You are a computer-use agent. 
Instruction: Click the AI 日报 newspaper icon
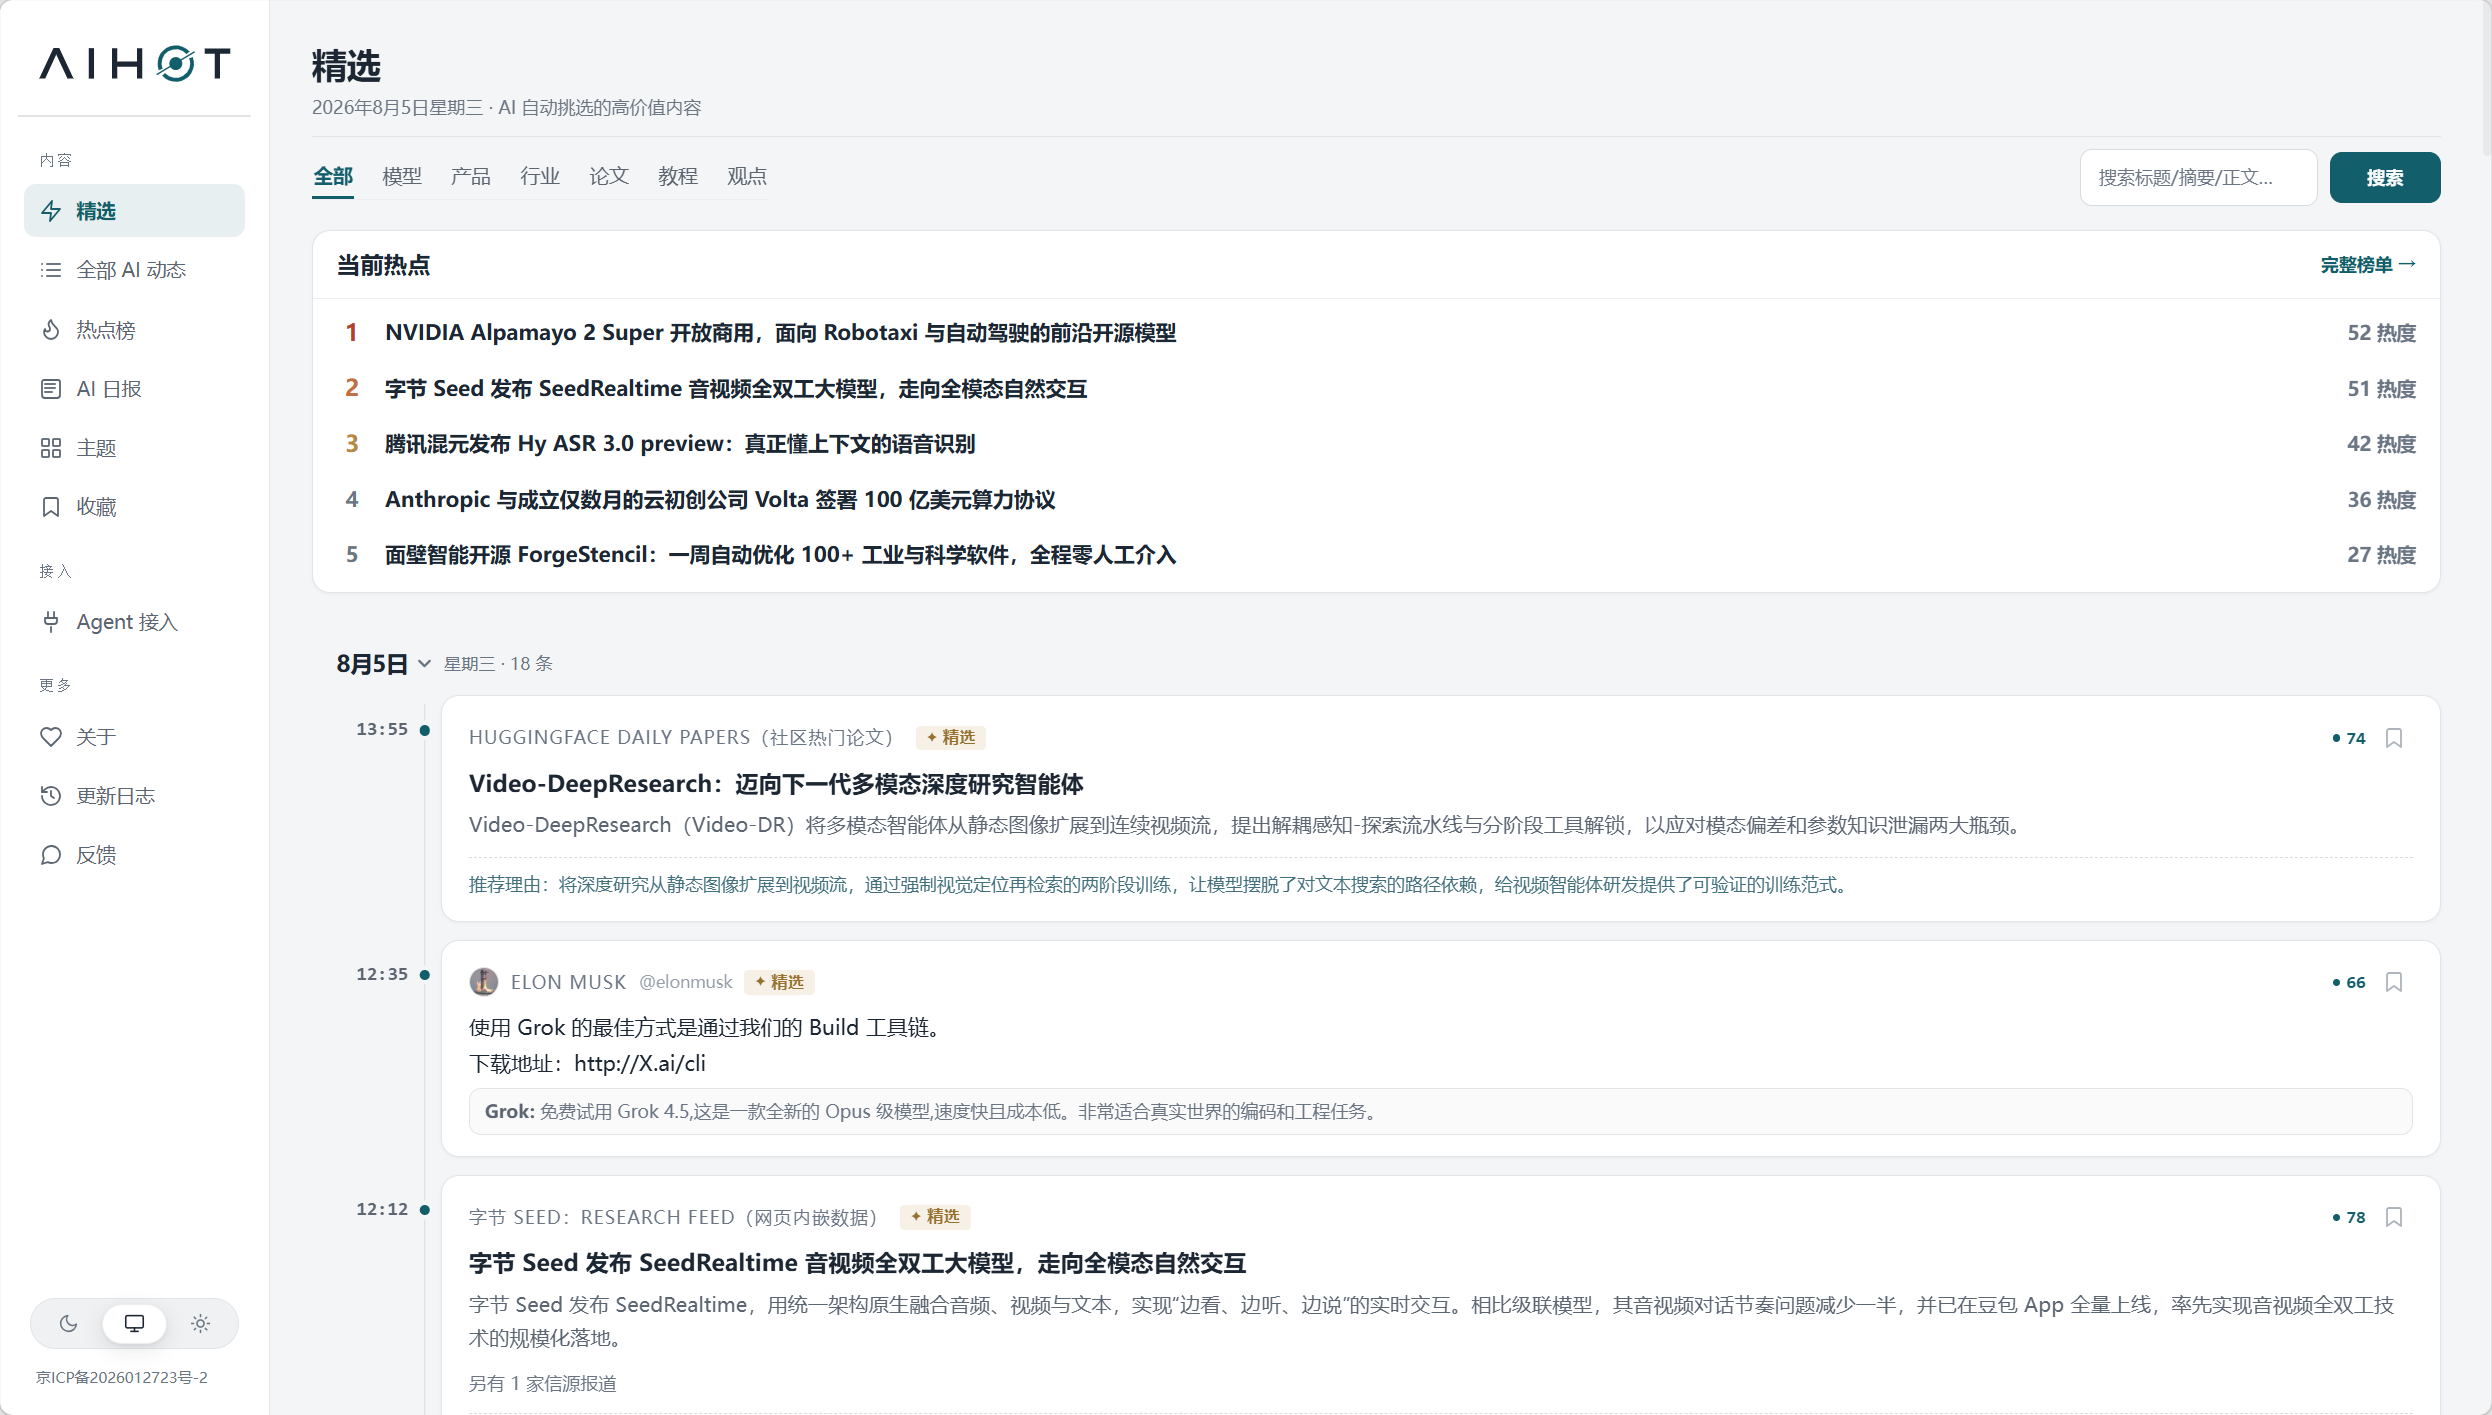pos(51,389)
